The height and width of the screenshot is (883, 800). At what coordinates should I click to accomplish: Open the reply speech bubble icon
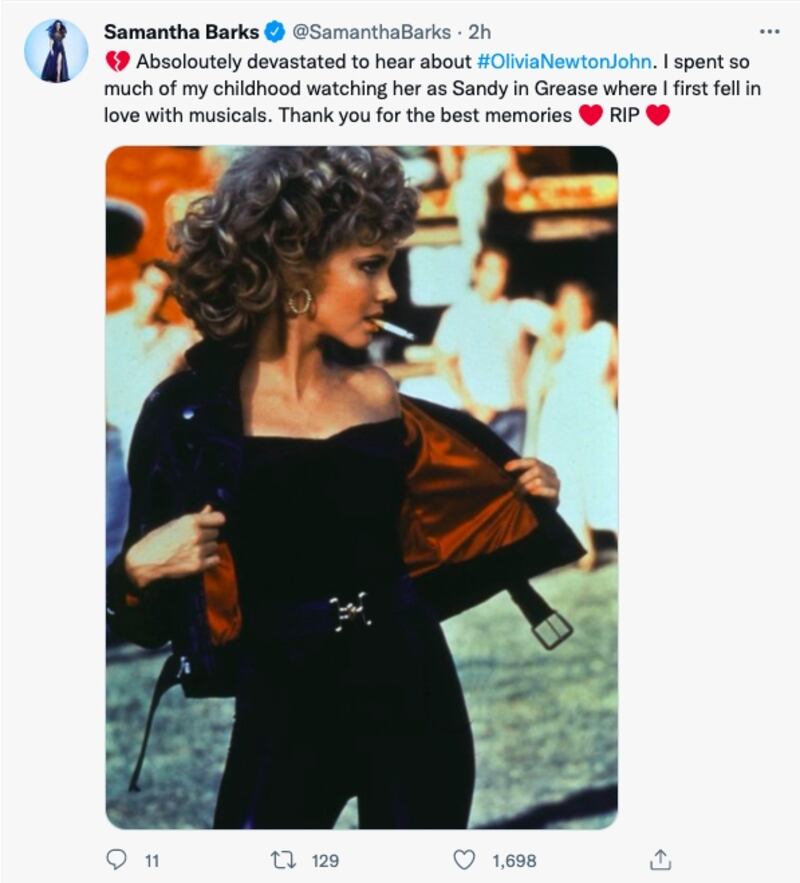tap(117, 860)
